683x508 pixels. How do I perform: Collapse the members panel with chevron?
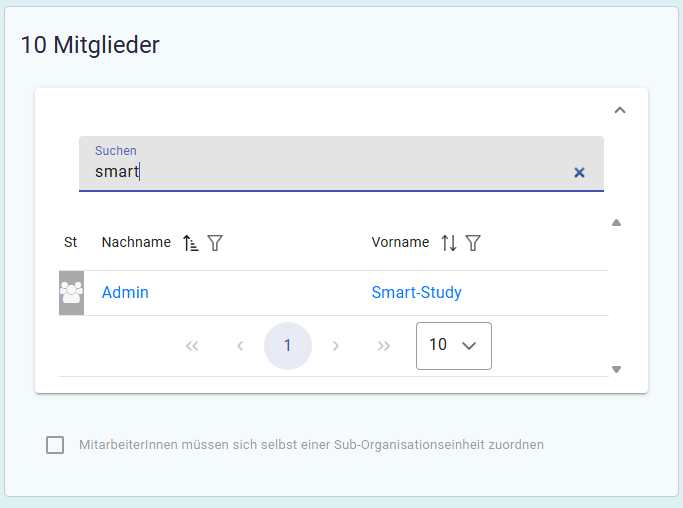(x=619, y=110)
